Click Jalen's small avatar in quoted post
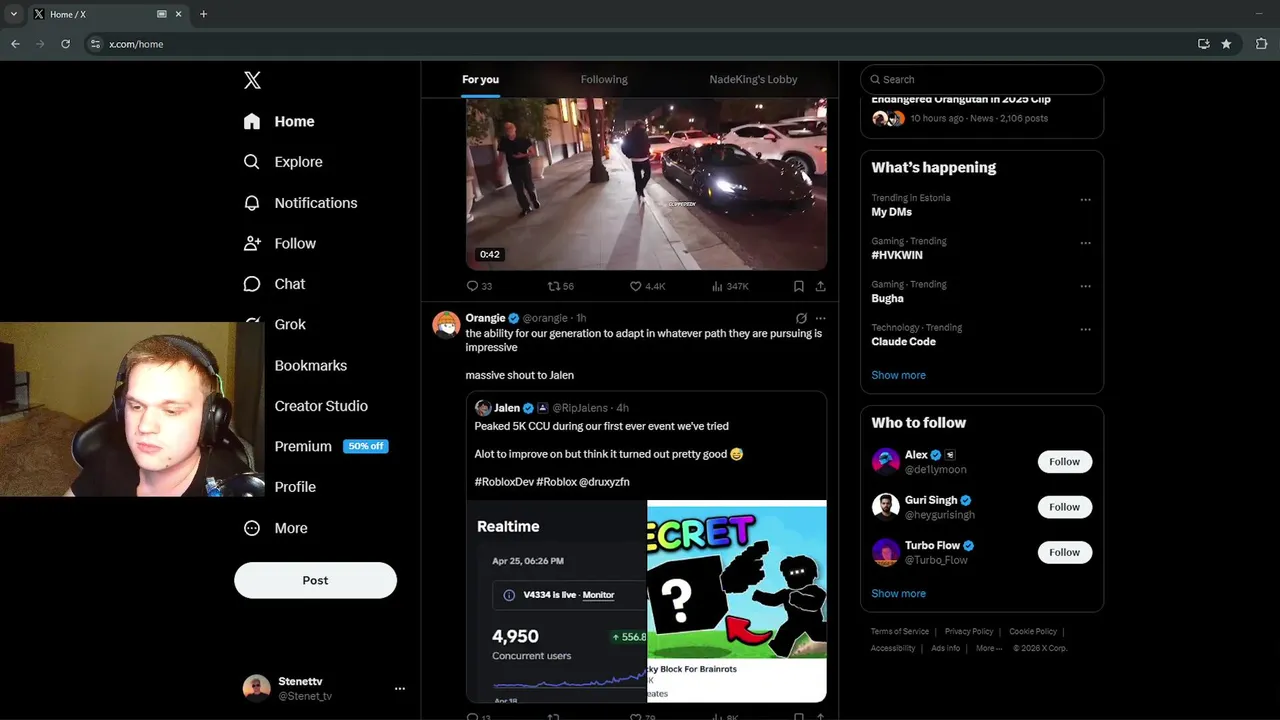This screenshot has width=1280, height=720. [483, 408]
